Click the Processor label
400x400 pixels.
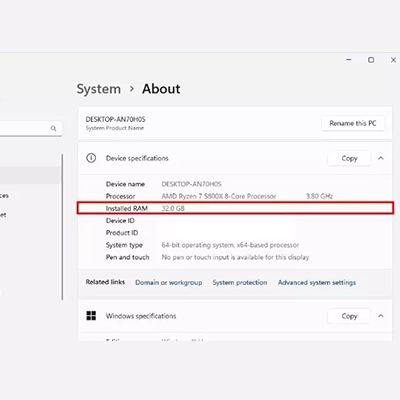pos(121,196)
